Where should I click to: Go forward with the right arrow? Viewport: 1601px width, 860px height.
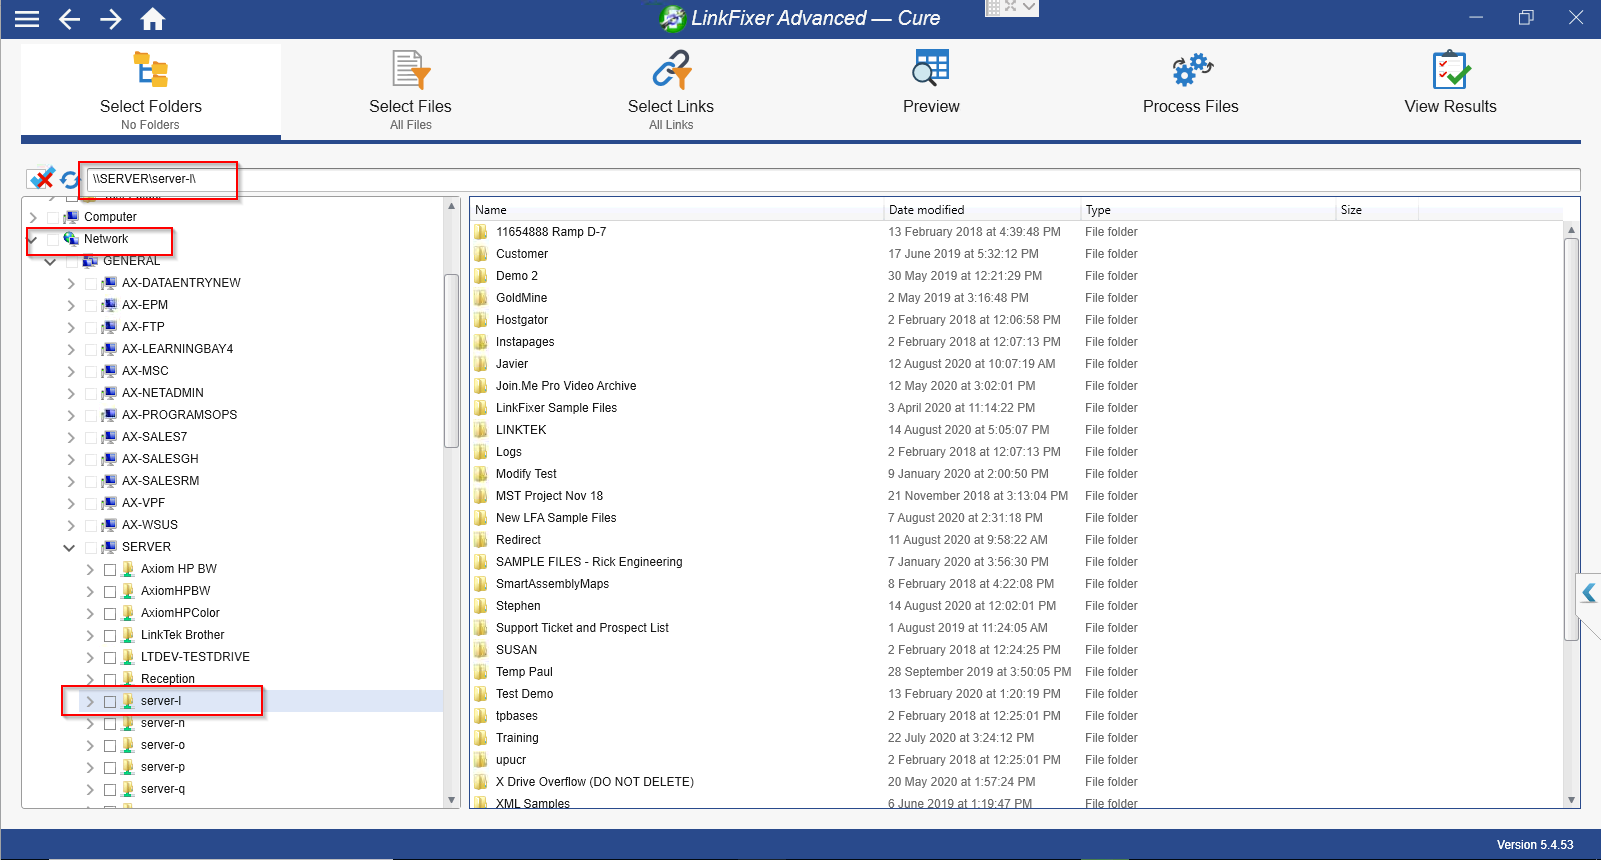[x=111, y=19]
